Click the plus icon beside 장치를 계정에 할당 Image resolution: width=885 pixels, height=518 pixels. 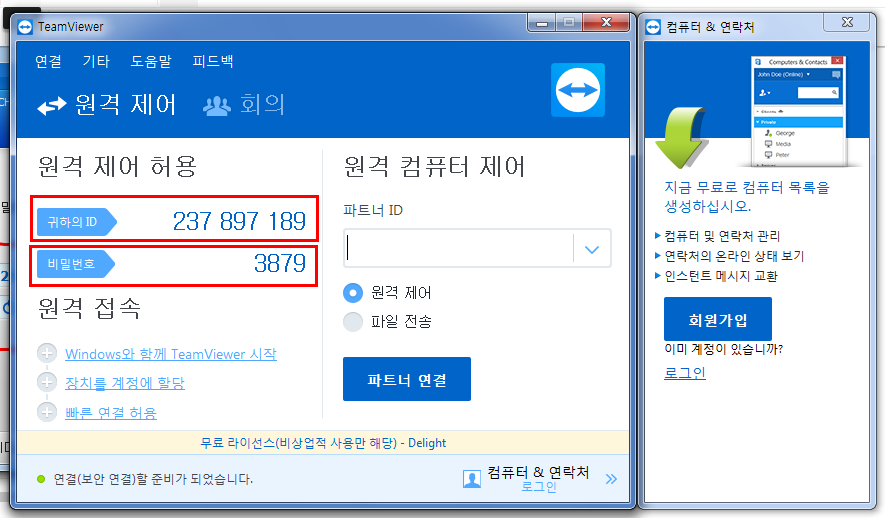[x=47, y=383]
